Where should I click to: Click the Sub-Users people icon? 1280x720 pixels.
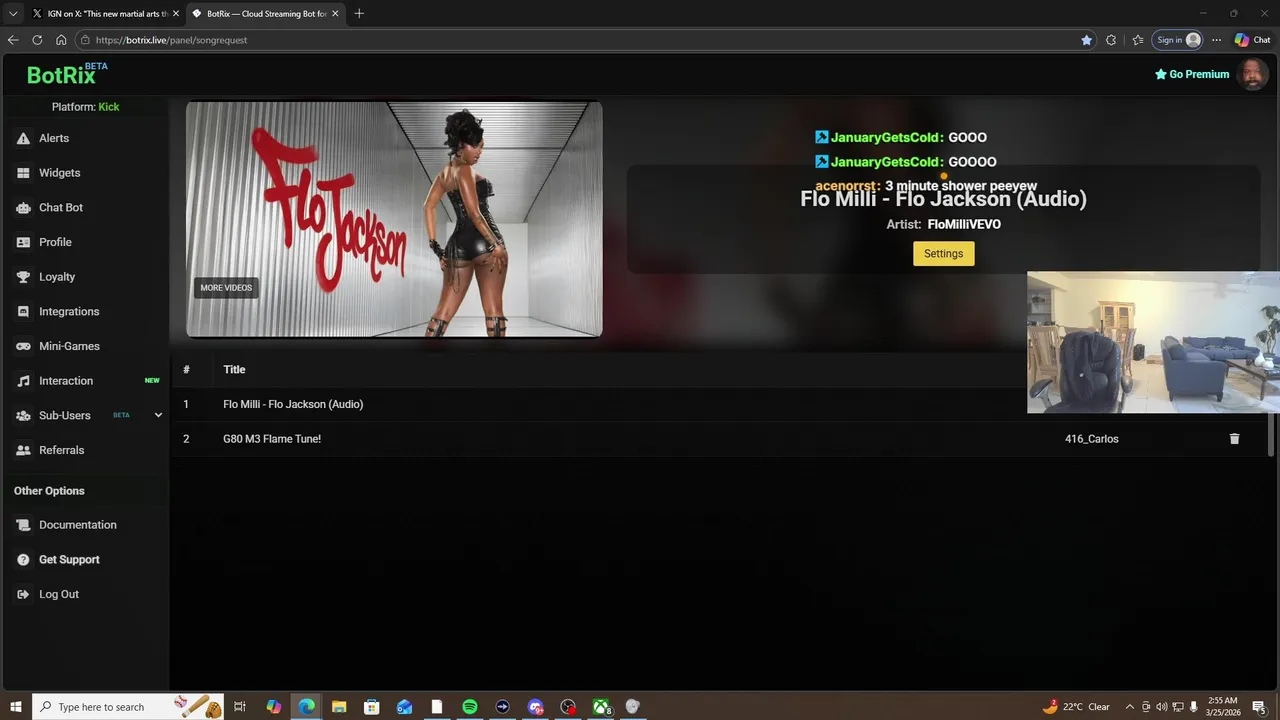[23, 415]
